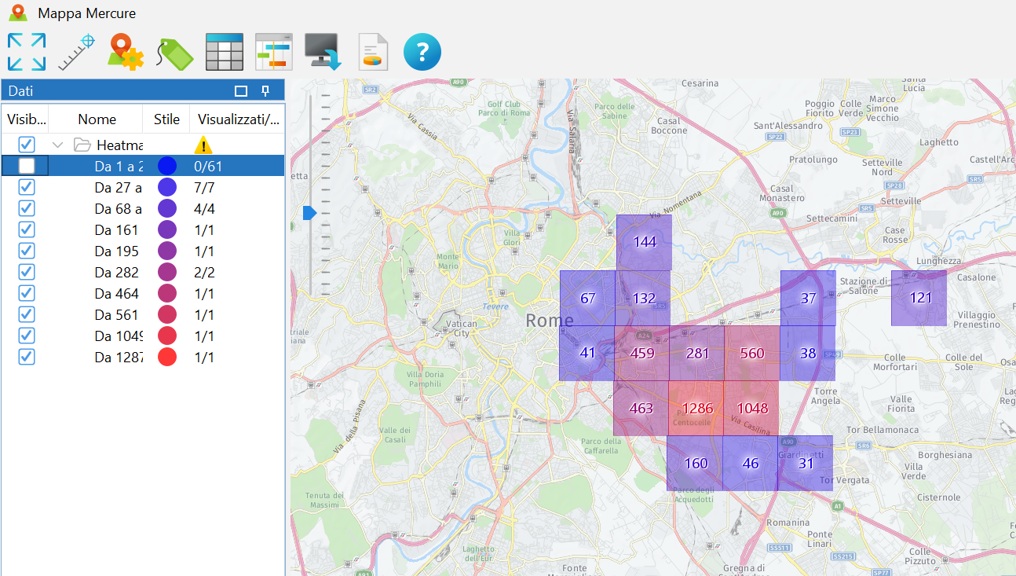Viewport: 1016px width, 576px height.
Task: Click the red color swatch for Da 1287
Action: click(167, 357)
